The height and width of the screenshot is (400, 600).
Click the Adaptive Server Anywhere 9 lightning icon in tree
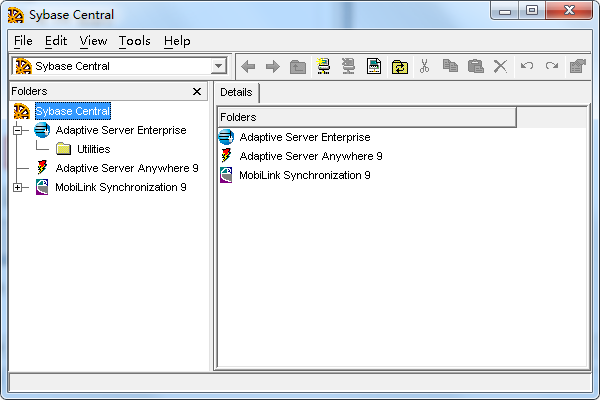tap(42, 168)
